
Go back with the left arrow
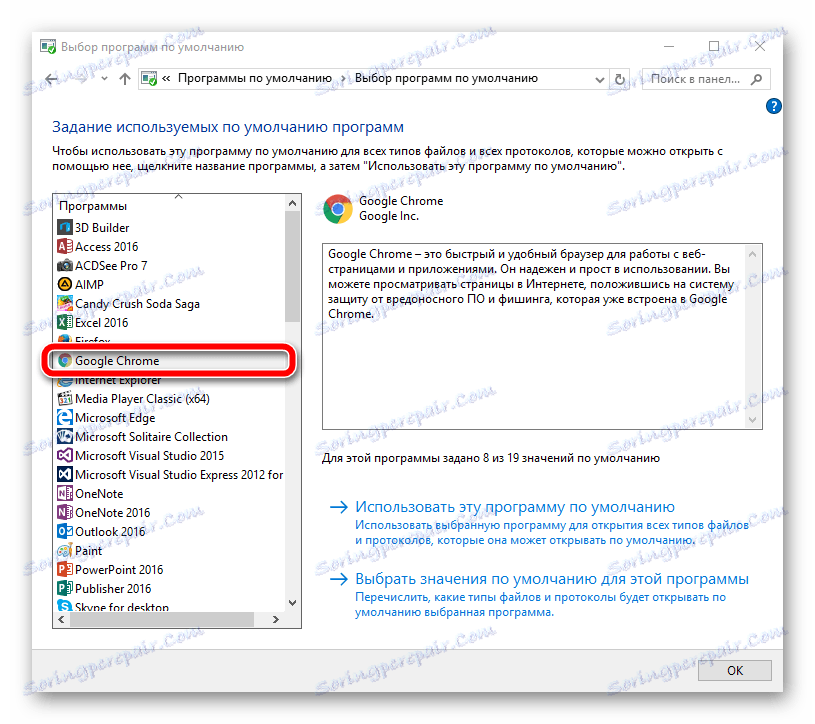click(x=51, y=79)
